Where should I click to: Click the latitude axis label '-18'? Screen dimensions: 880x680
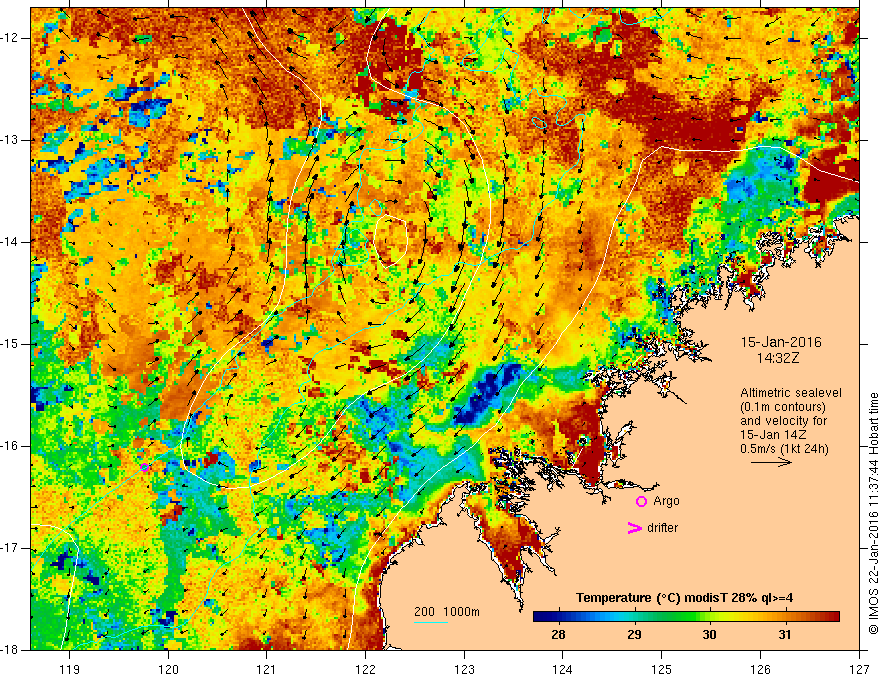(10, 650)
